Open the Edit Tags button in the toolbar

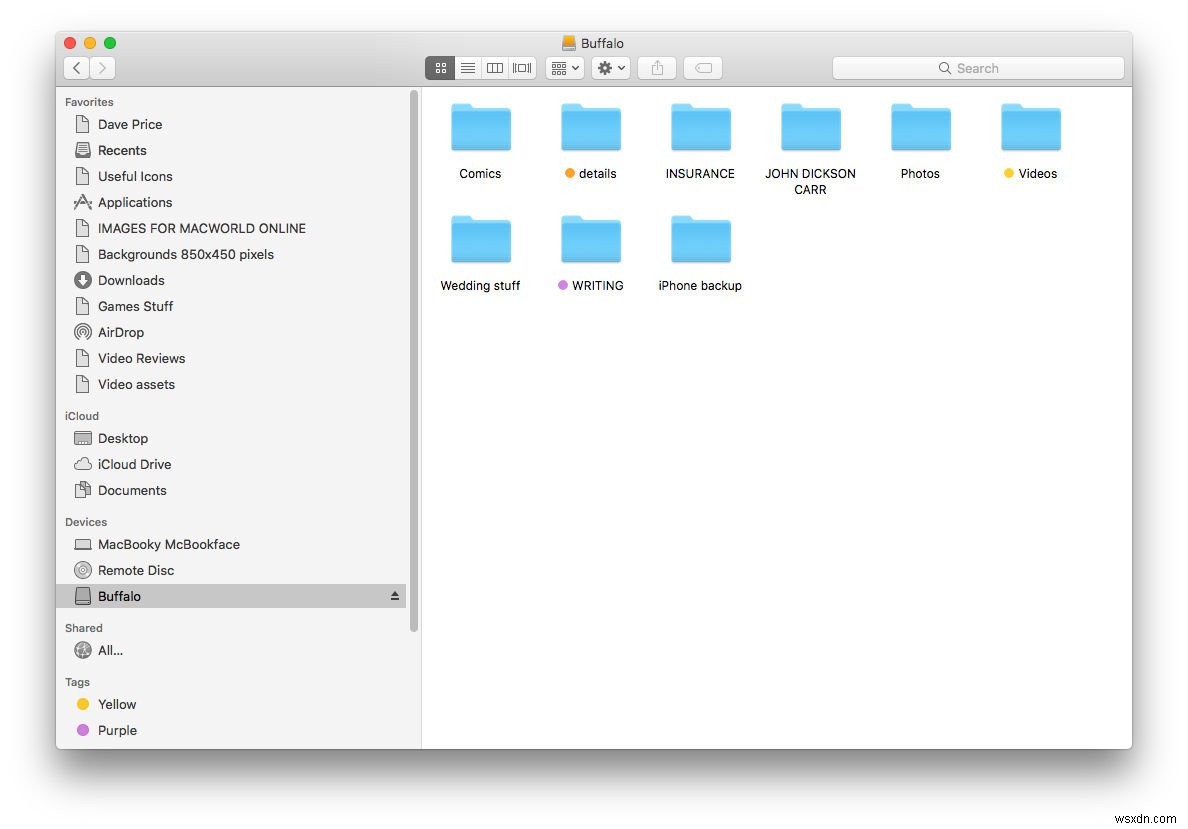[x=702, y=68]
